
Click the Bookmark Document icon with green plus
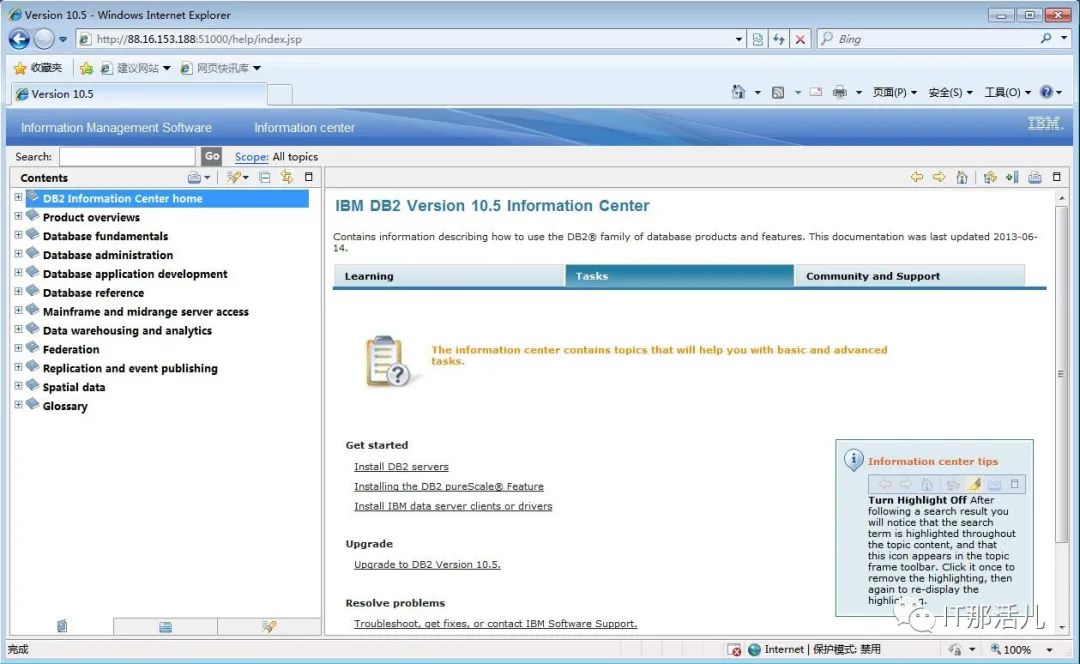click(1012, 178)
